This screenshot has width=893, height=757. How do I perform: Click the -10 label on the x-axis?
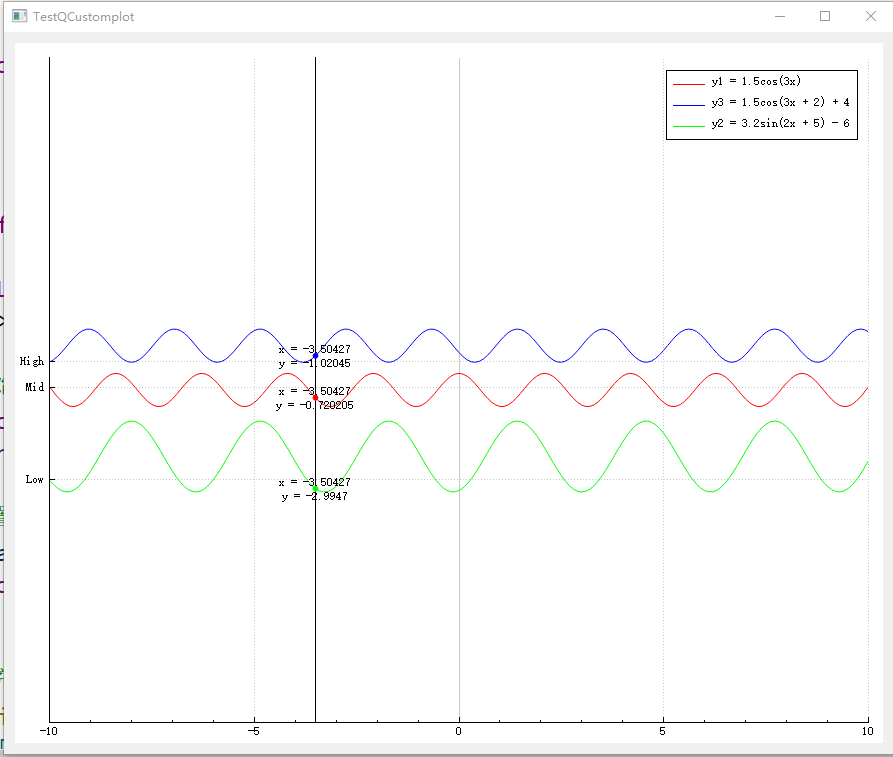(49, 732)
